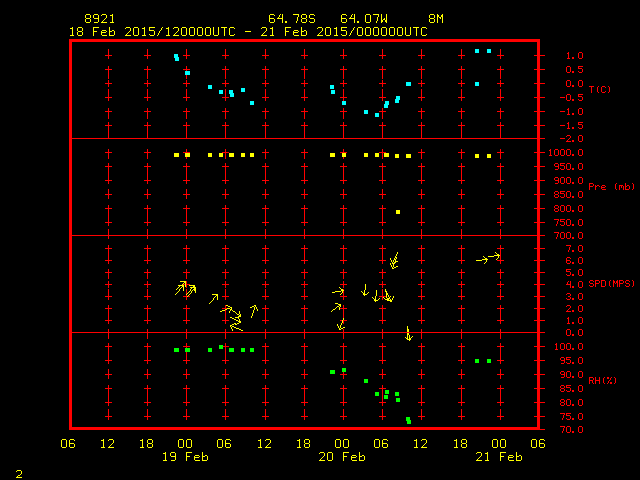Click the T(C) temperature axis label
Image resolution: width=640 pixels, height=480 pixels.
pos(599,89)
